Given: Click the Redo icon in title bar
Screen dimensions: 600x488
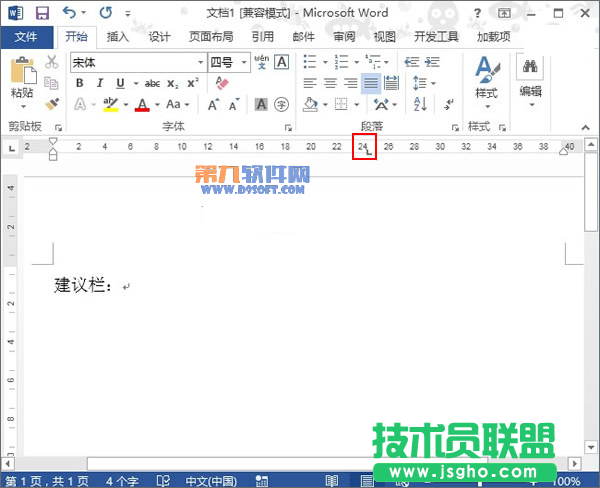Looking at the screenshot, I should coord(106,13).
